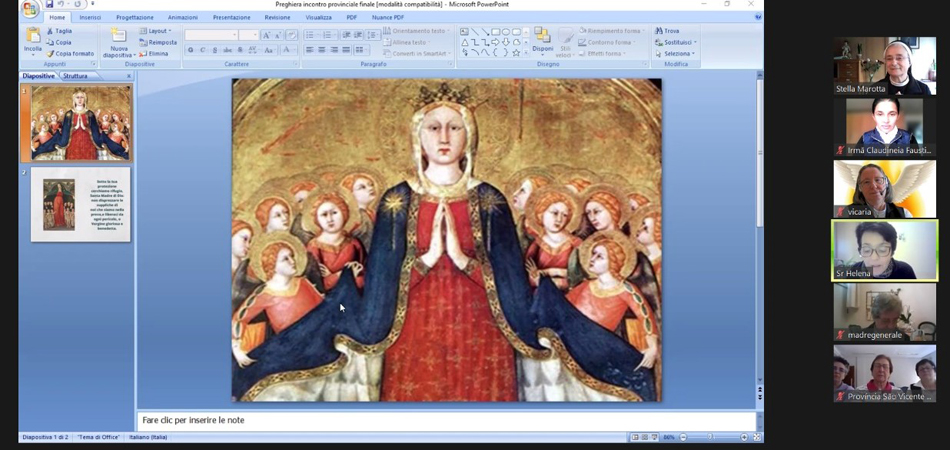
Task: Choose the rectangle shape
Action: pyautogui.click(x=495, y=31)
